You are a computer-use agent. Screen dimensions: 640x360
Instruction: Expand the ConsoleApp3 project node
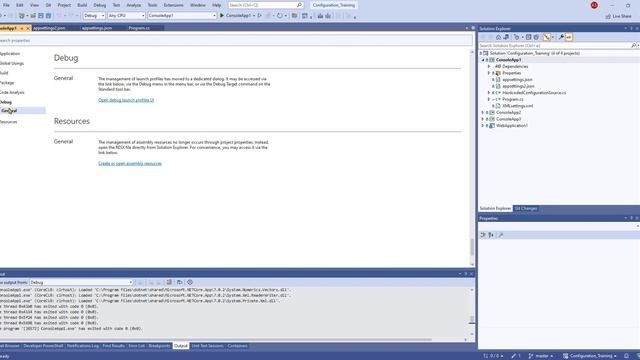click(483, 119)
